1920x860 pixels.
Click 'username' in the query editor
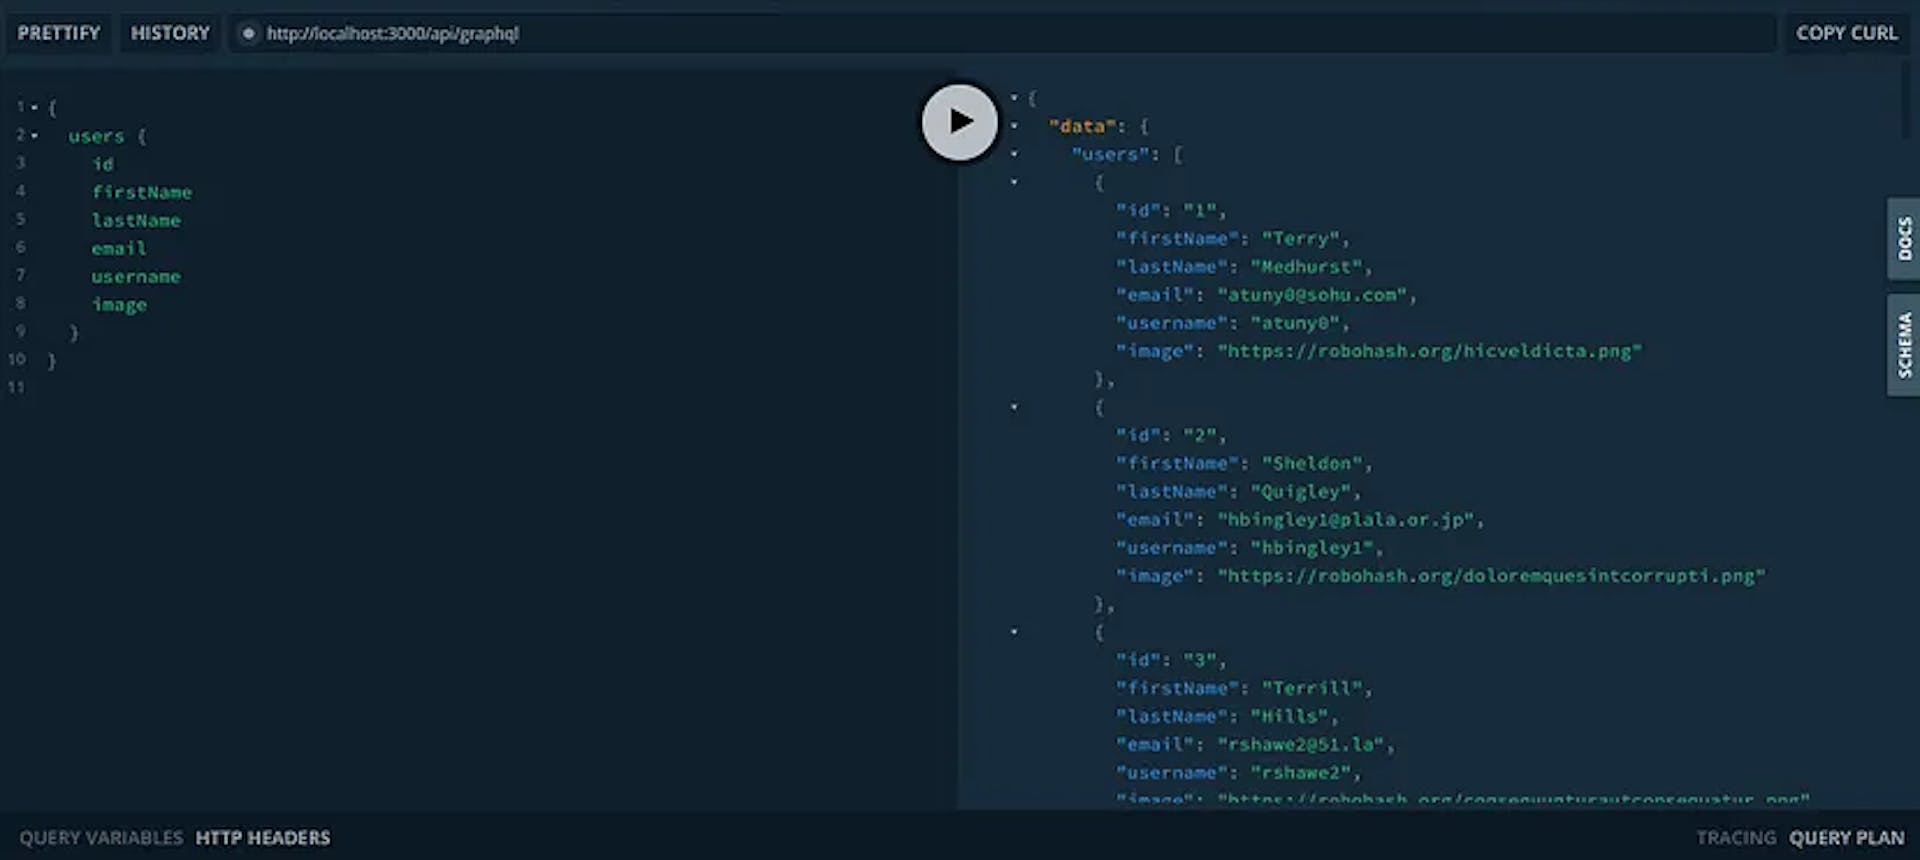point(136,276)
